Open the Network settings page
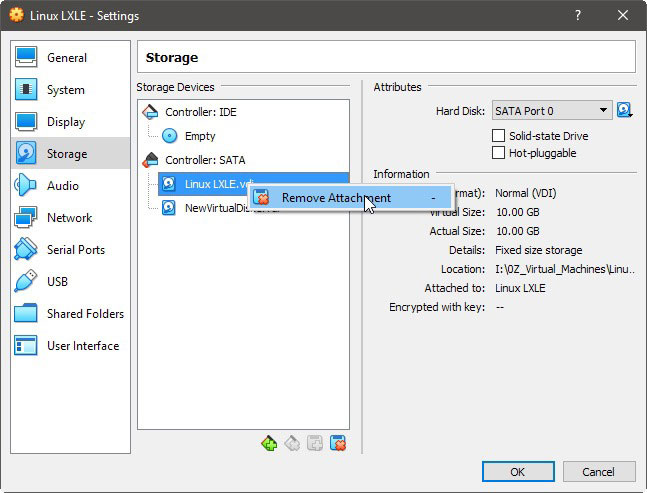 pyautogui.click(x=71, y=217)
